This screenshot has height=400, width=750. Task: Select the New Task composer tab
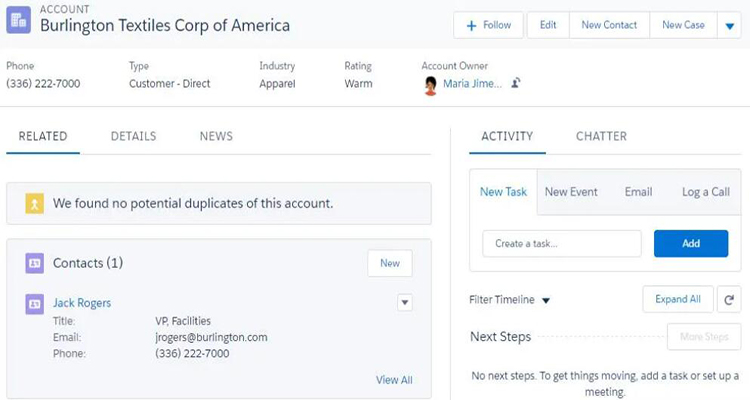(503, 192)
